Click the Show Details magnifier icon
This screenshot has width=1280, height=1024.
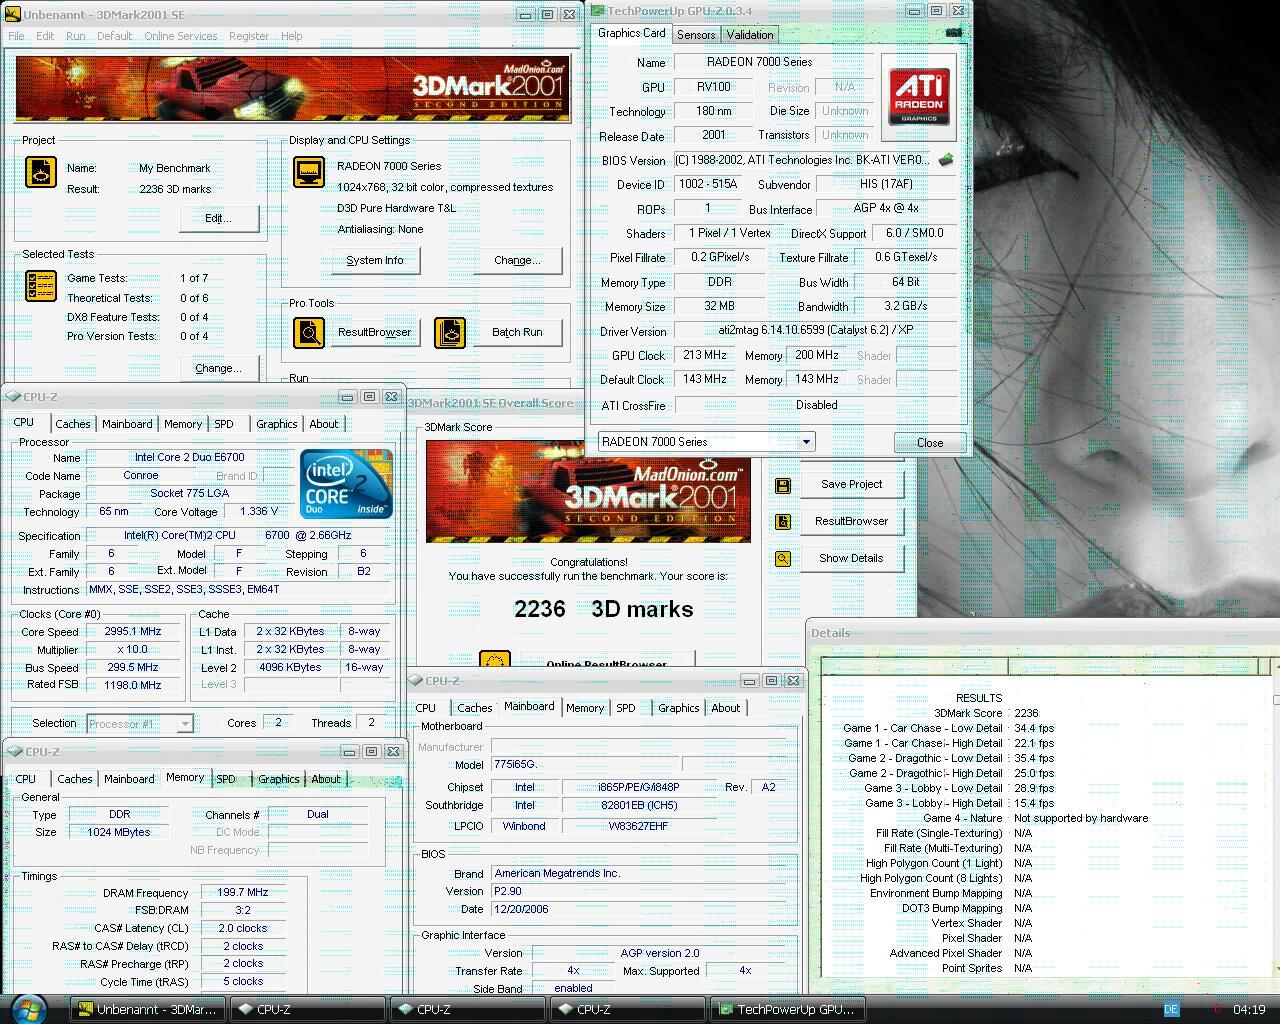click(x=783, y=559)
